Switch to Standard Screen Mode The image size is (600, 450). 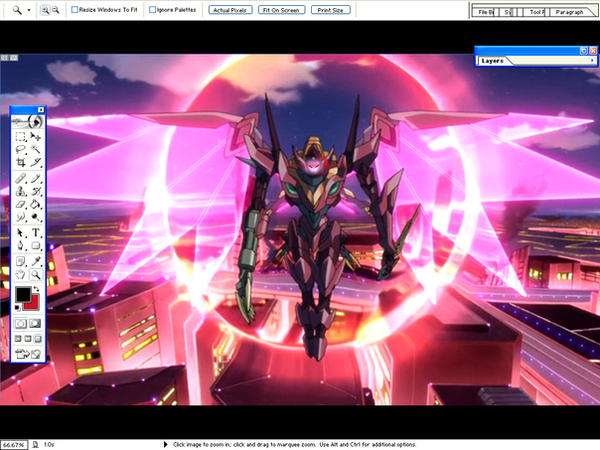tap(18, 339)
